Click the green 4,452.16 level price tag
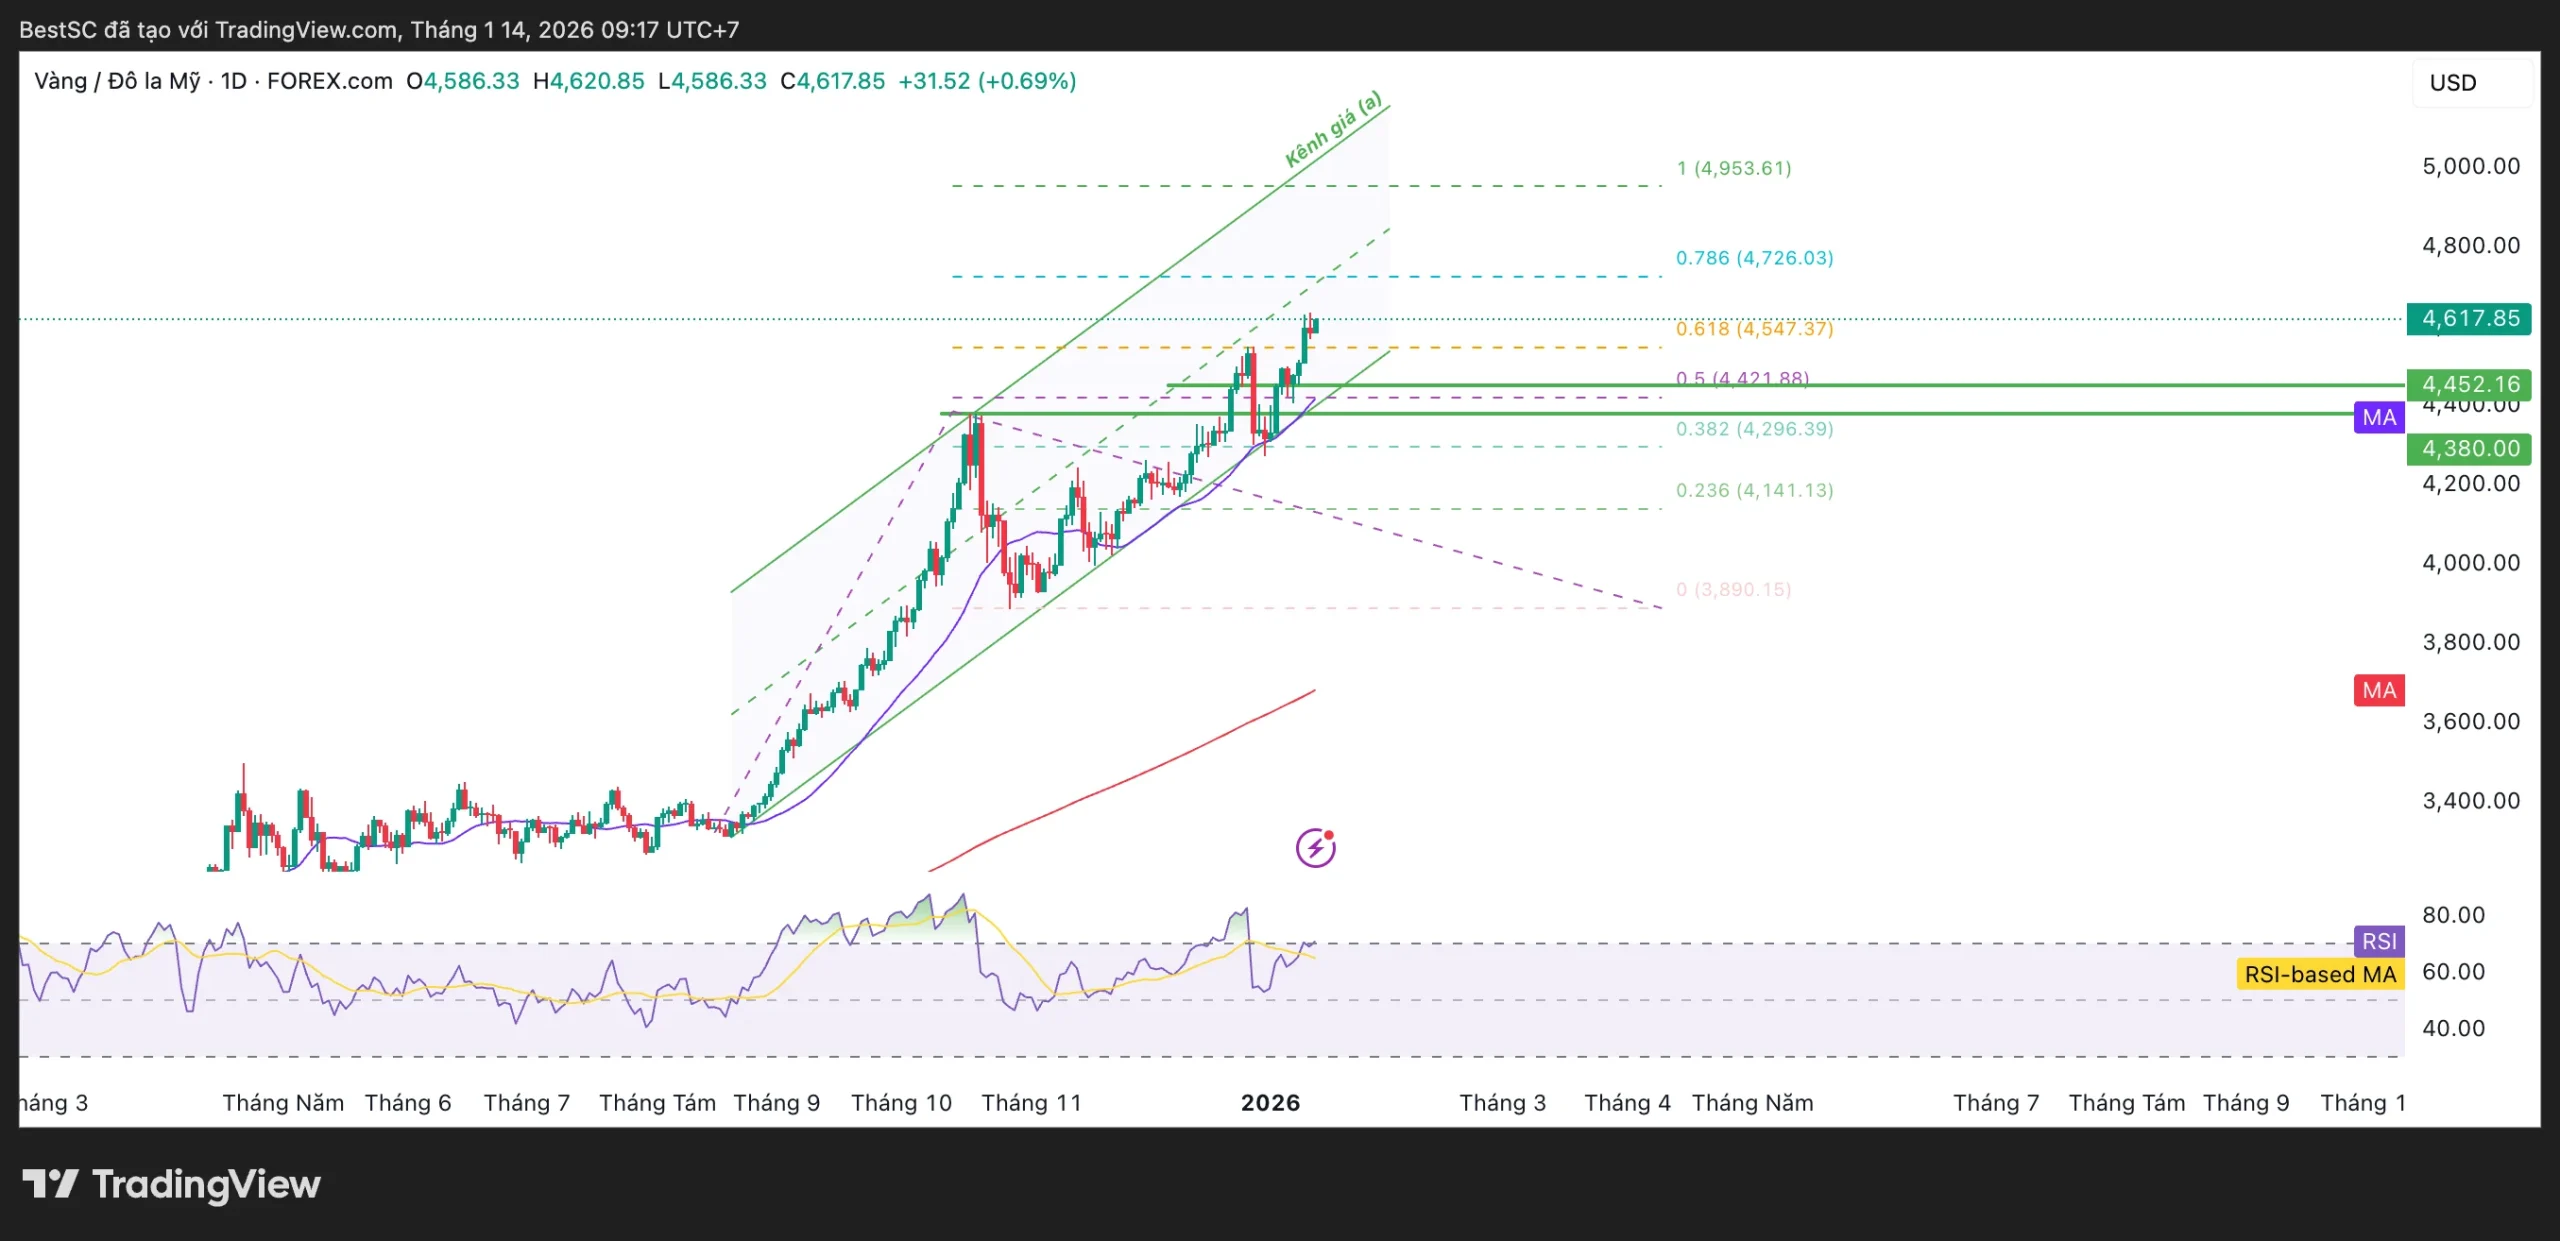This screenshot has height=1241, width=2560. click(x=2469, y=384)
